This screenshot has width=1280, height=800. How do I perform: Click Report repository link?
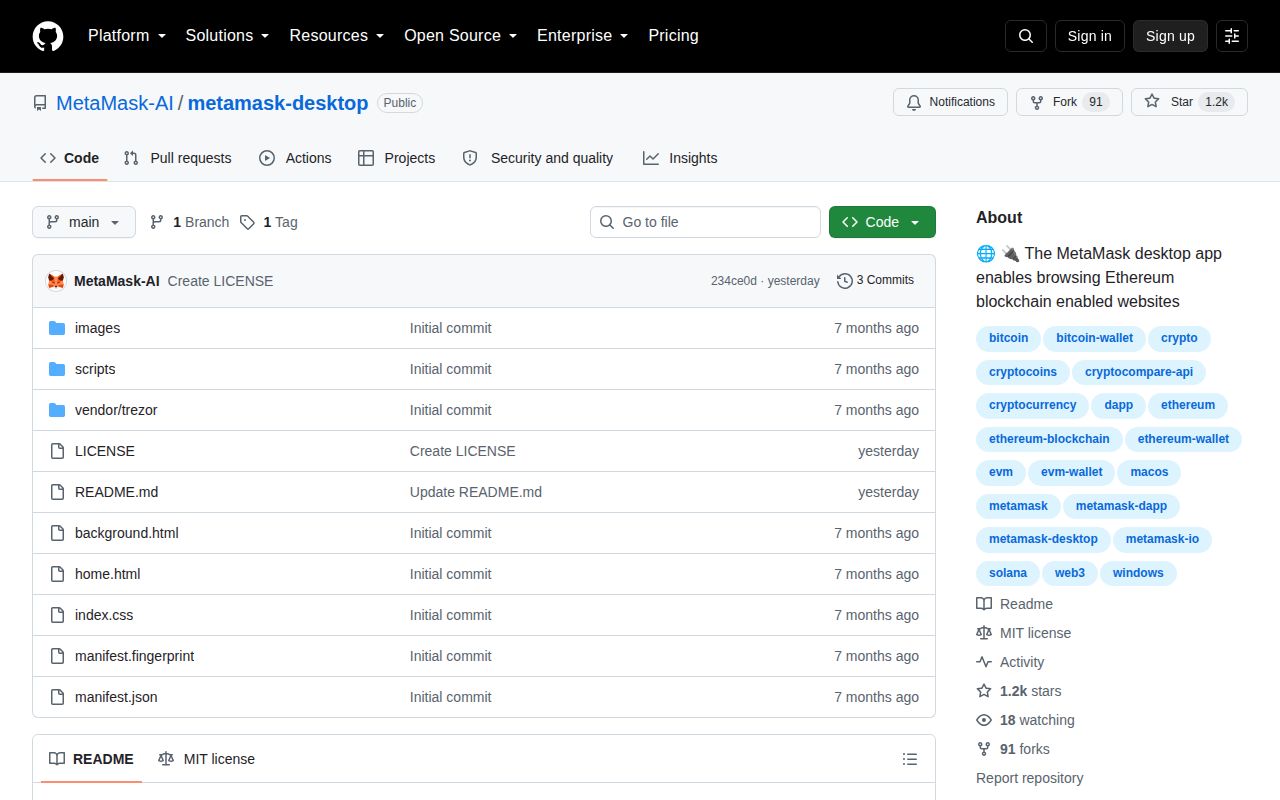point(1029,778)
